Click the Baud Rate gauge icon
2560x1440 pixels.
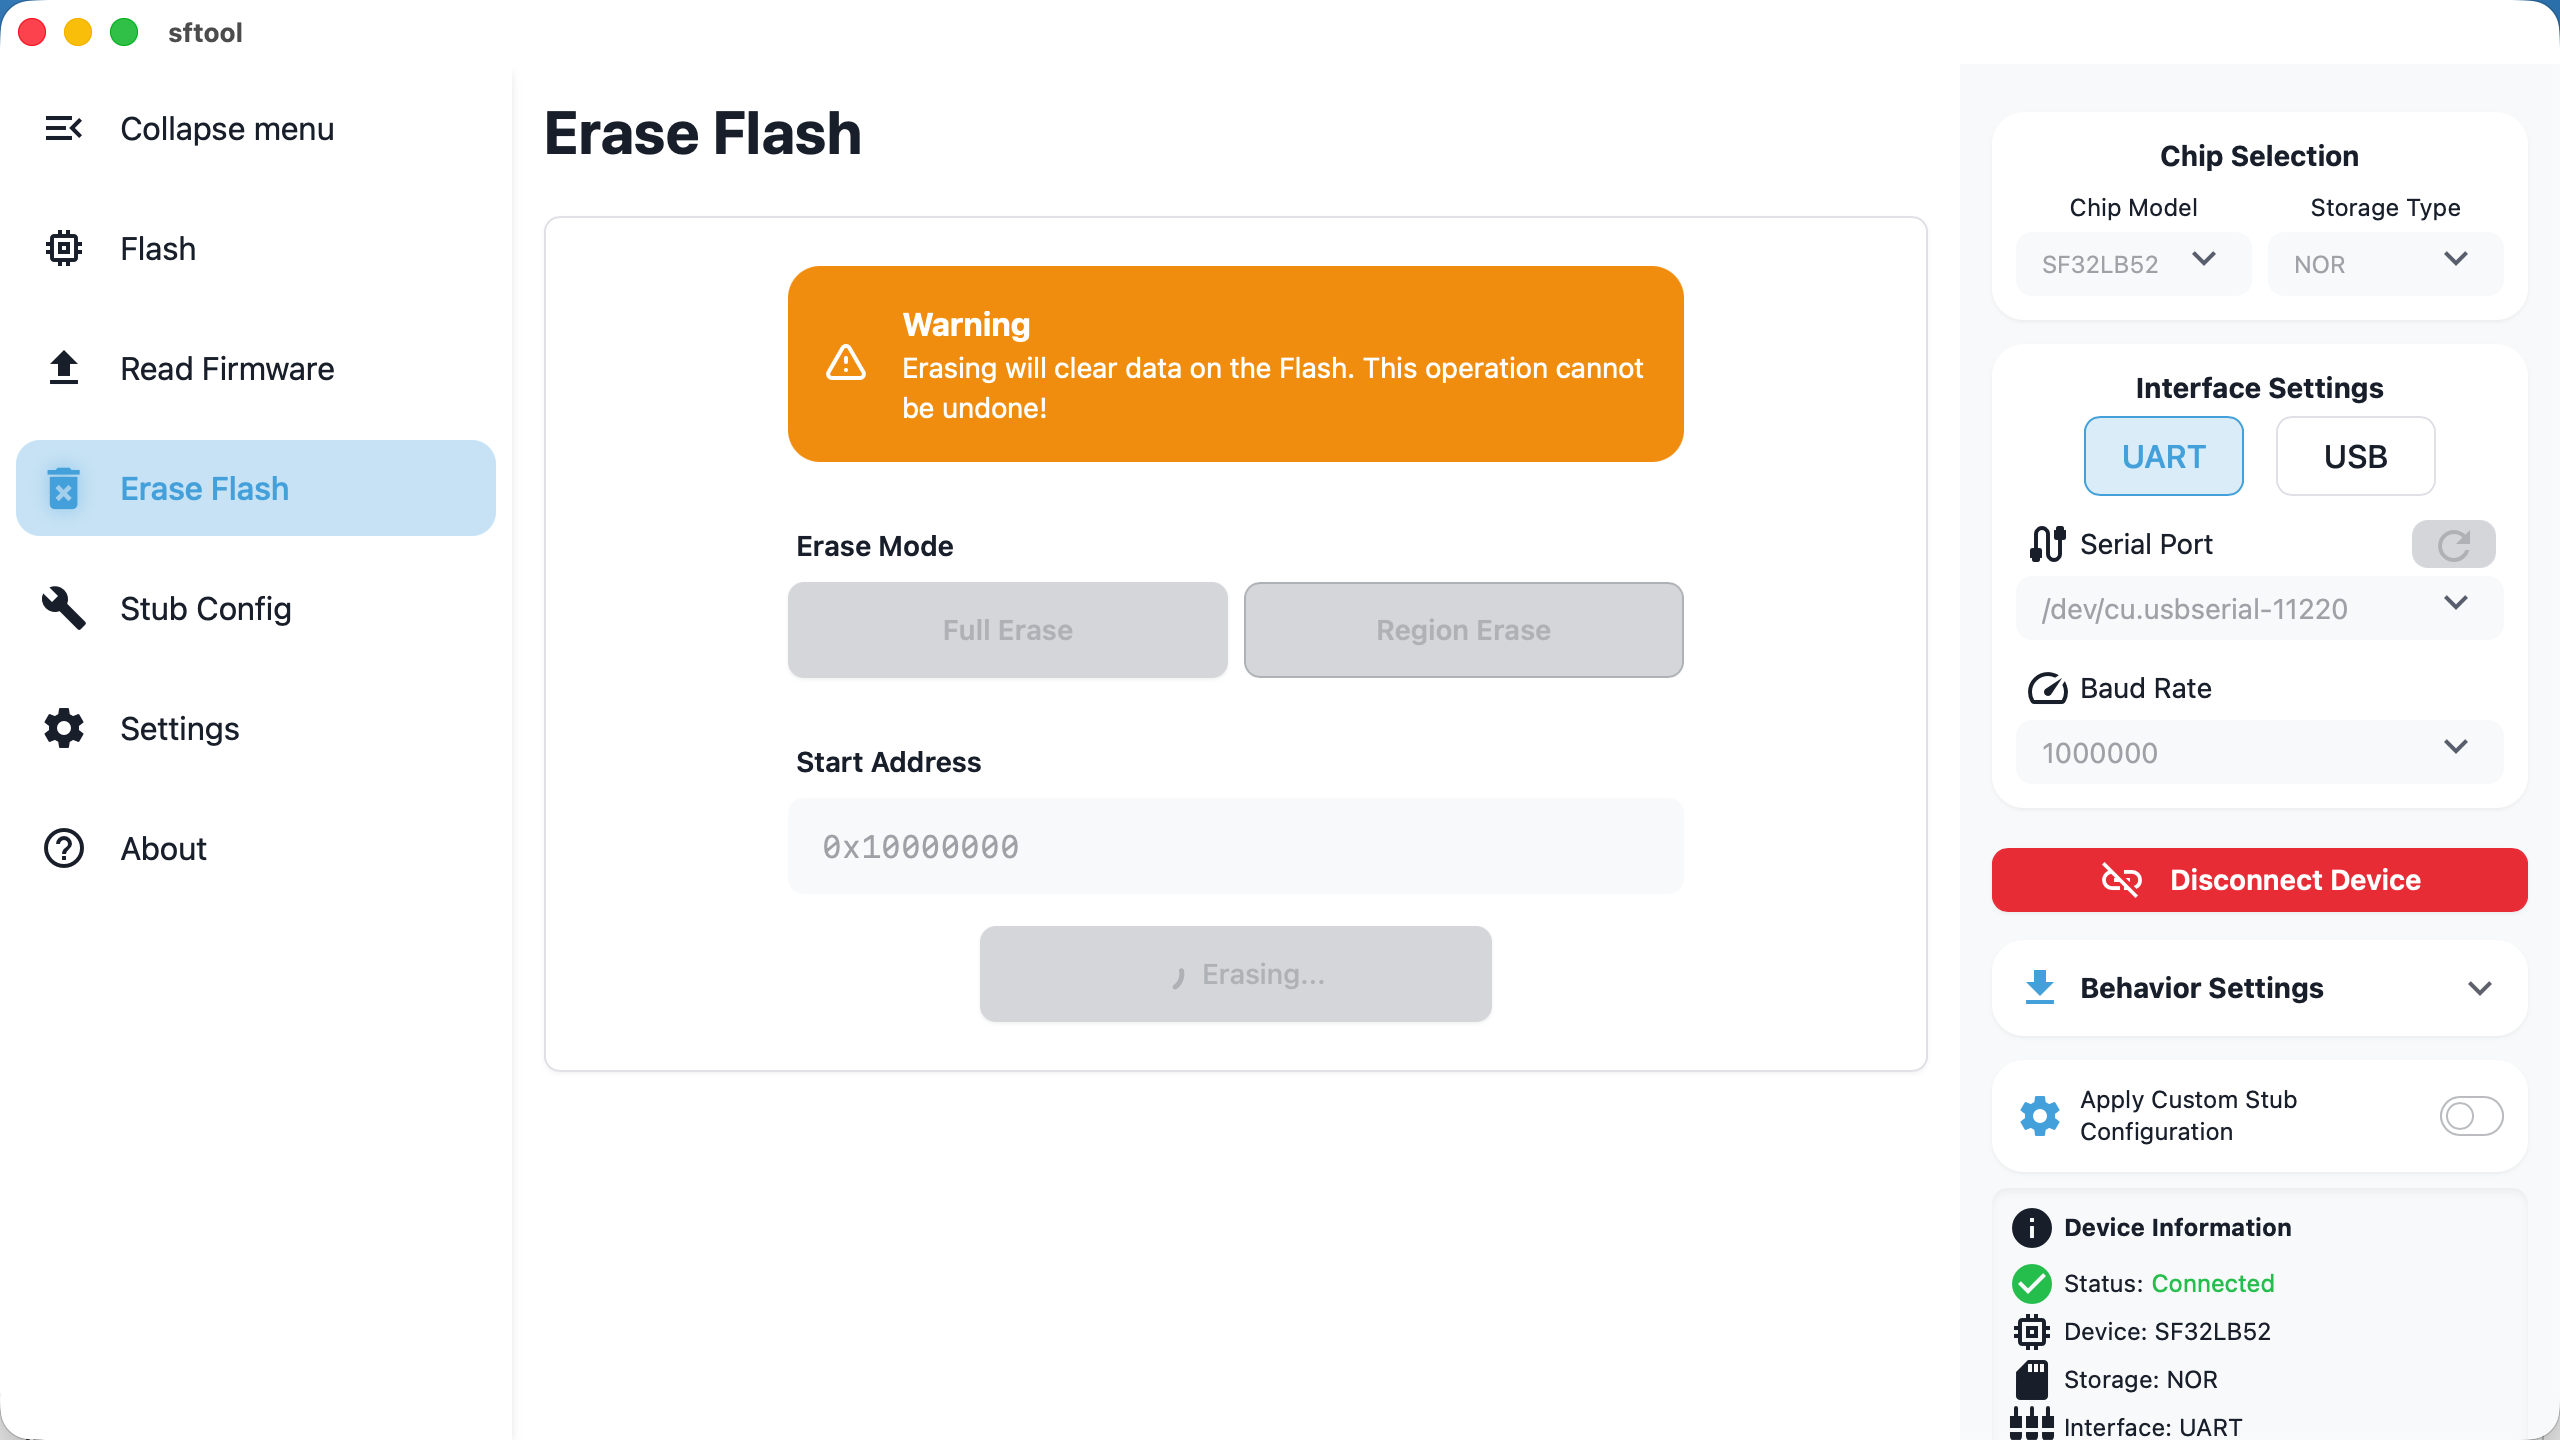point(2047,688)
